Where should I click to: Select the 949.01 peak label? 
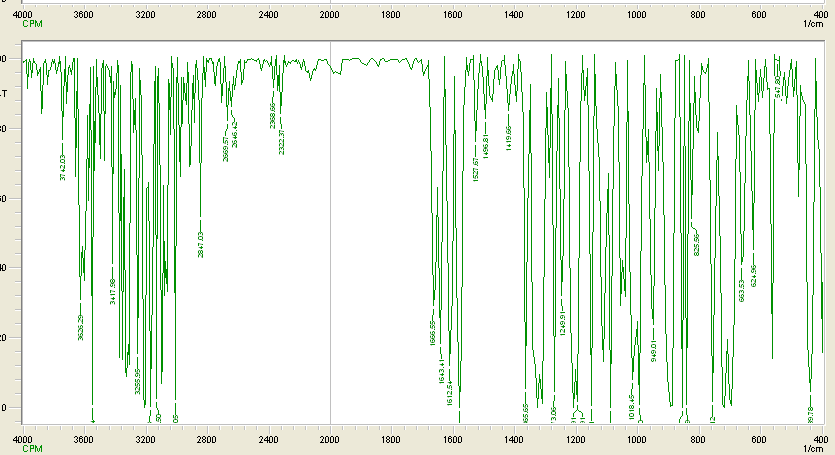(x=653, y=350)
